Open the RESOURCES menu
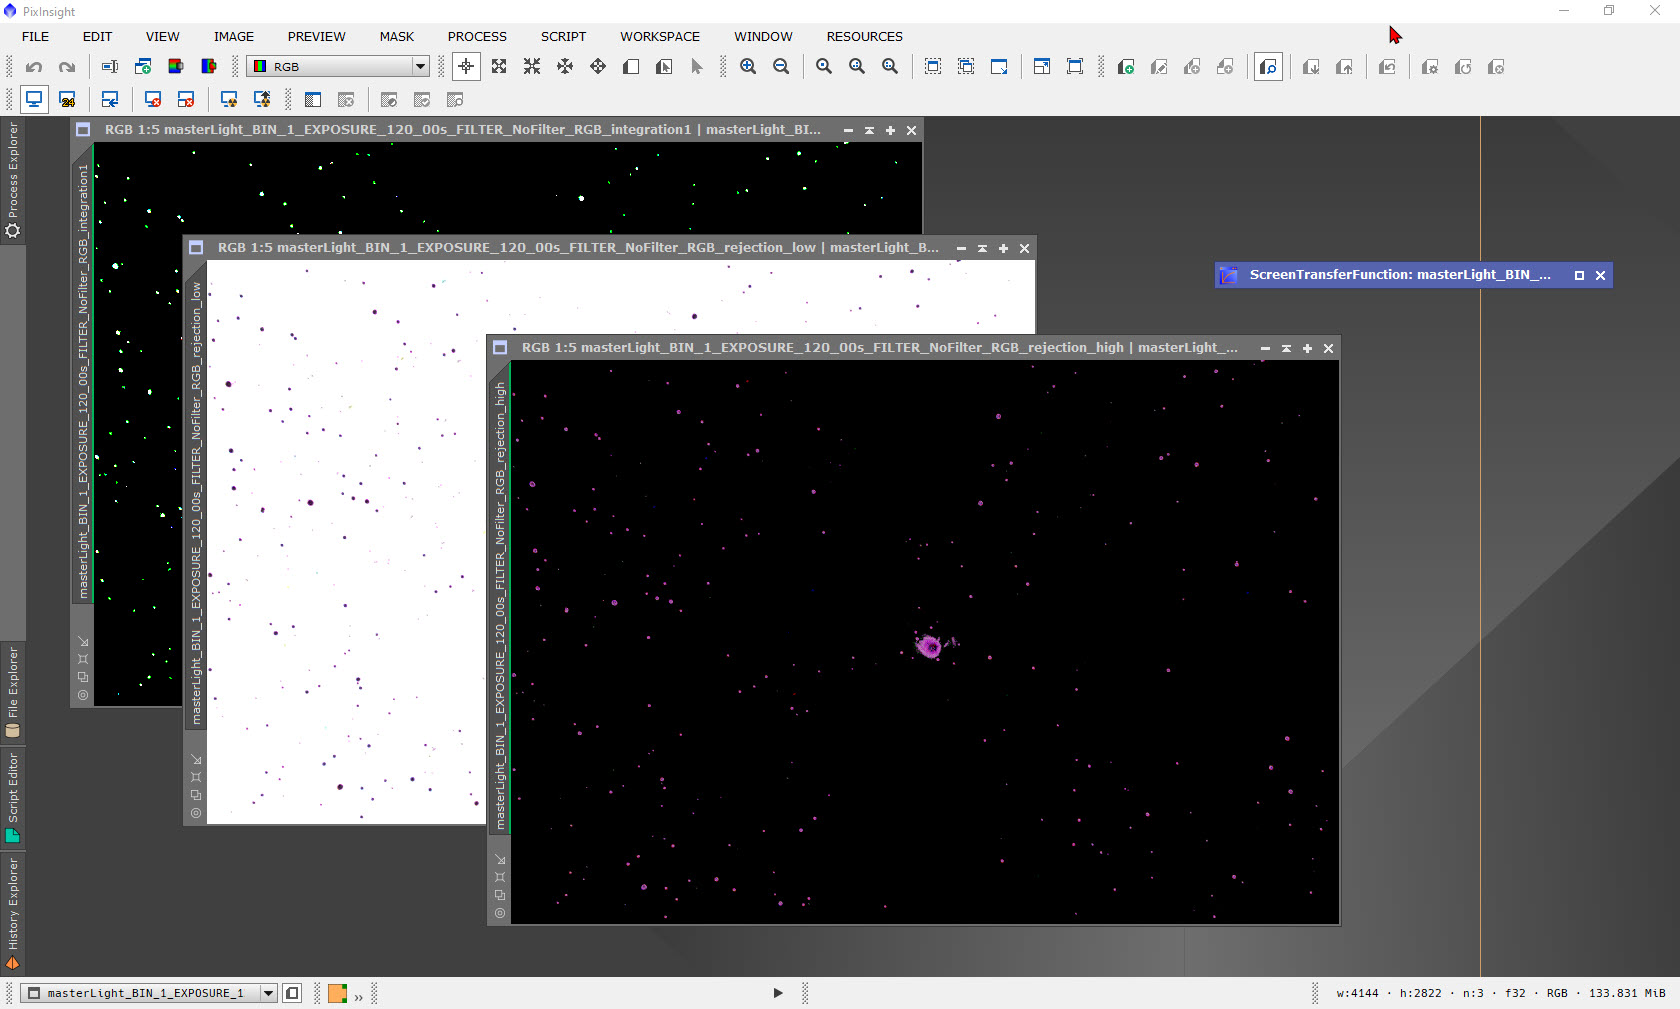1680x1009 pixels. pyautogui.click(x=864, y=37)
